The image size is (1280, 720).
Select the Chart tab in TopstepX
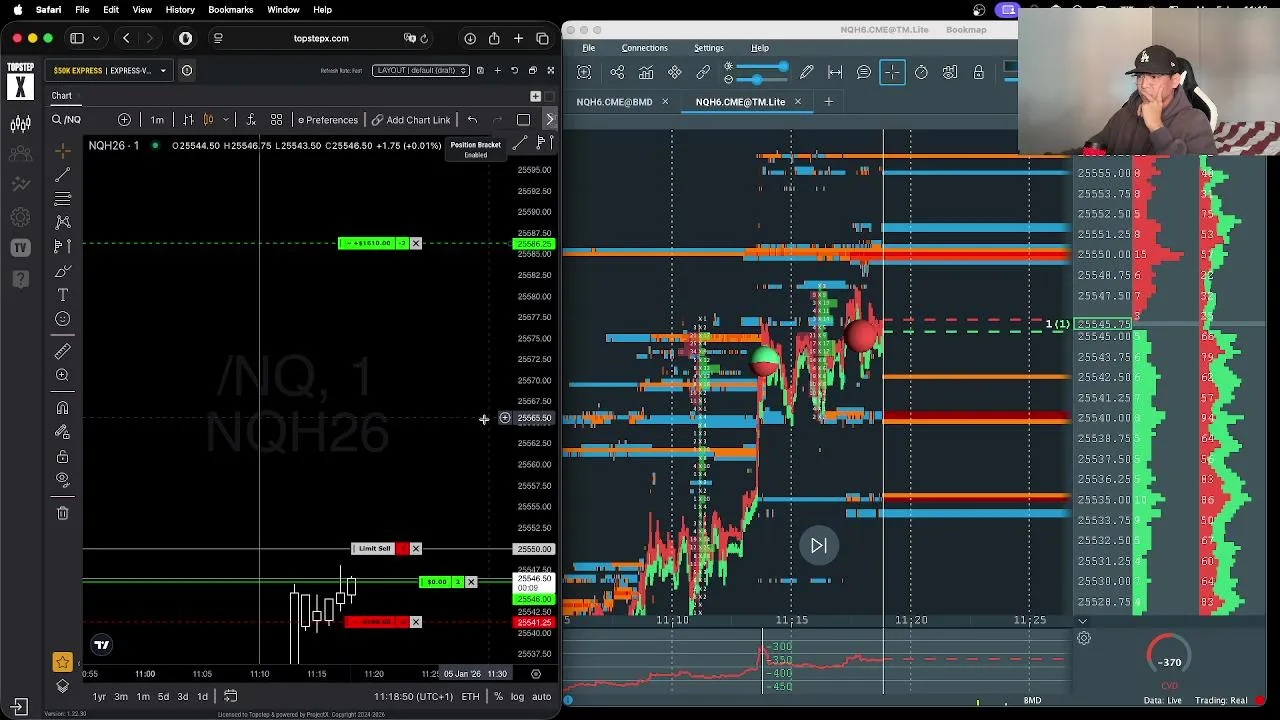62,96
